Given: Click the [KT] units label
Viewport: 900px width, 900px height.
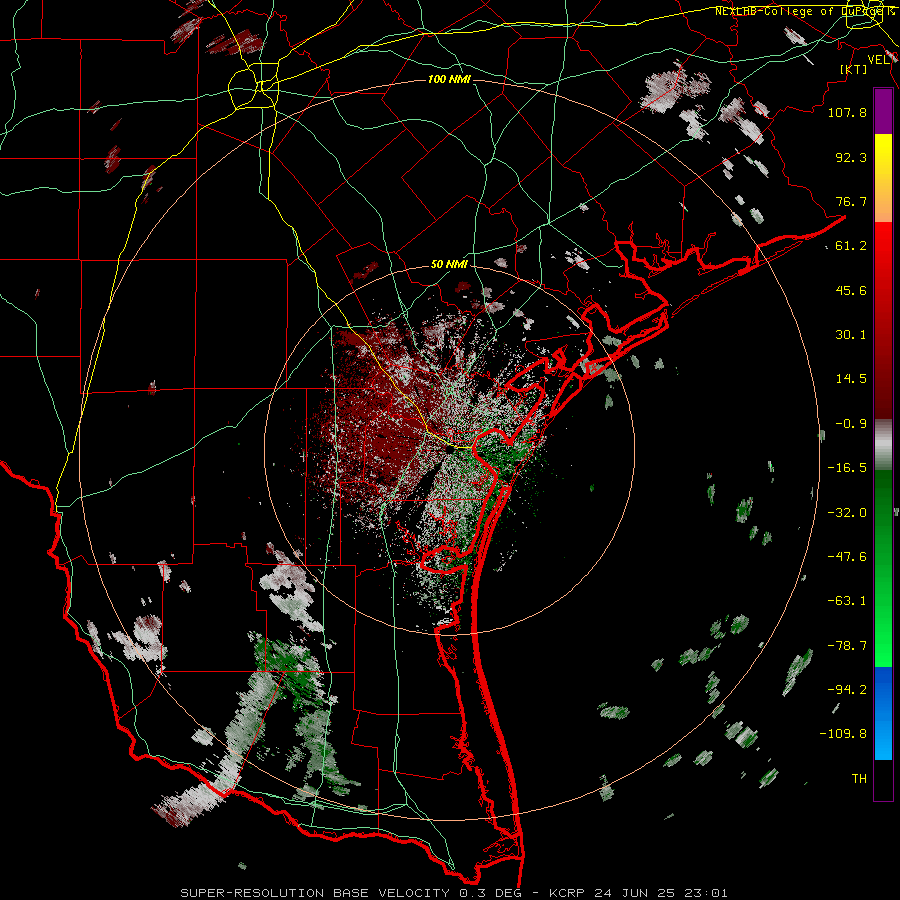Looking at the screenshot, I should [x=853, y=69].
